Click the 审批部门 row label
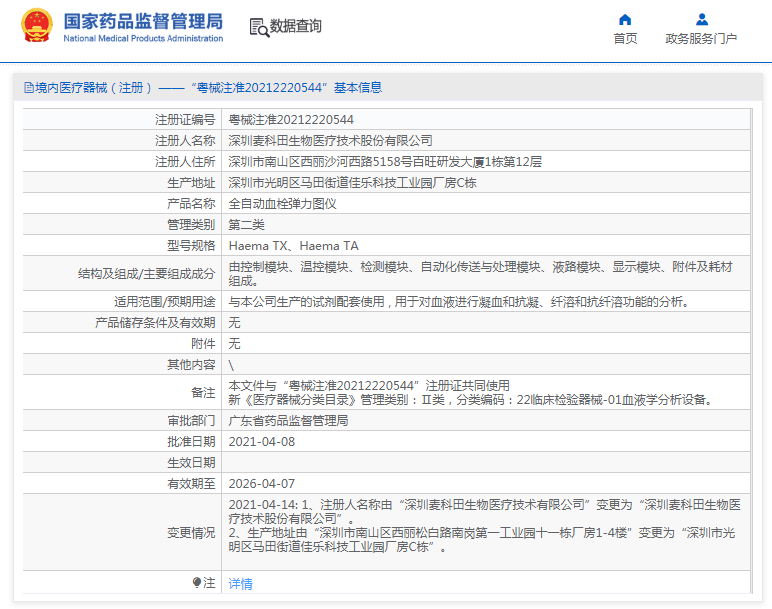 pos(191,420)
